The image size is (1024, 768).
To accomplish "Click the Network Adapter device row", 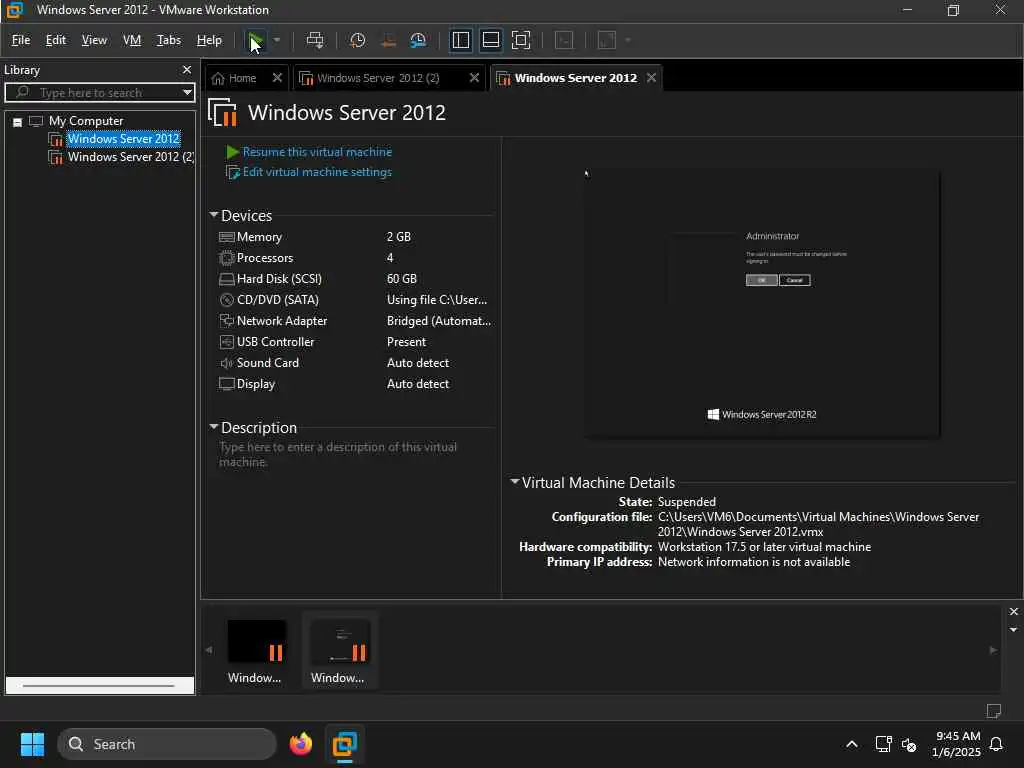I will point(355,321).
